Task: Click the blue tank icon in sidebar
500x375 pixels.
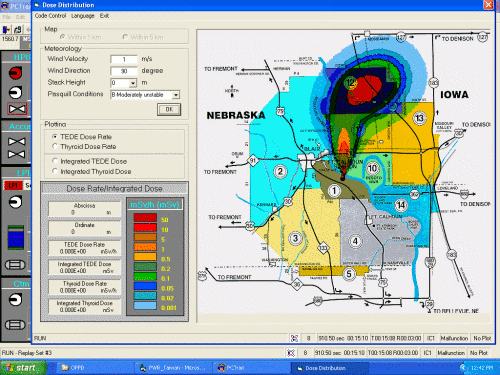Action: click(16, 237)
